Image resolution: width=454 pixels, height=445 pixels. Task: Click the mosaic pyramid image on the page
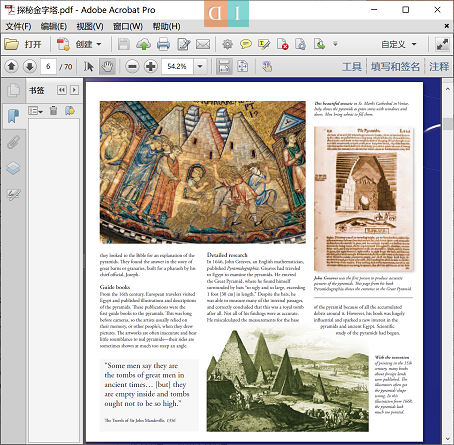click(203, 172)
